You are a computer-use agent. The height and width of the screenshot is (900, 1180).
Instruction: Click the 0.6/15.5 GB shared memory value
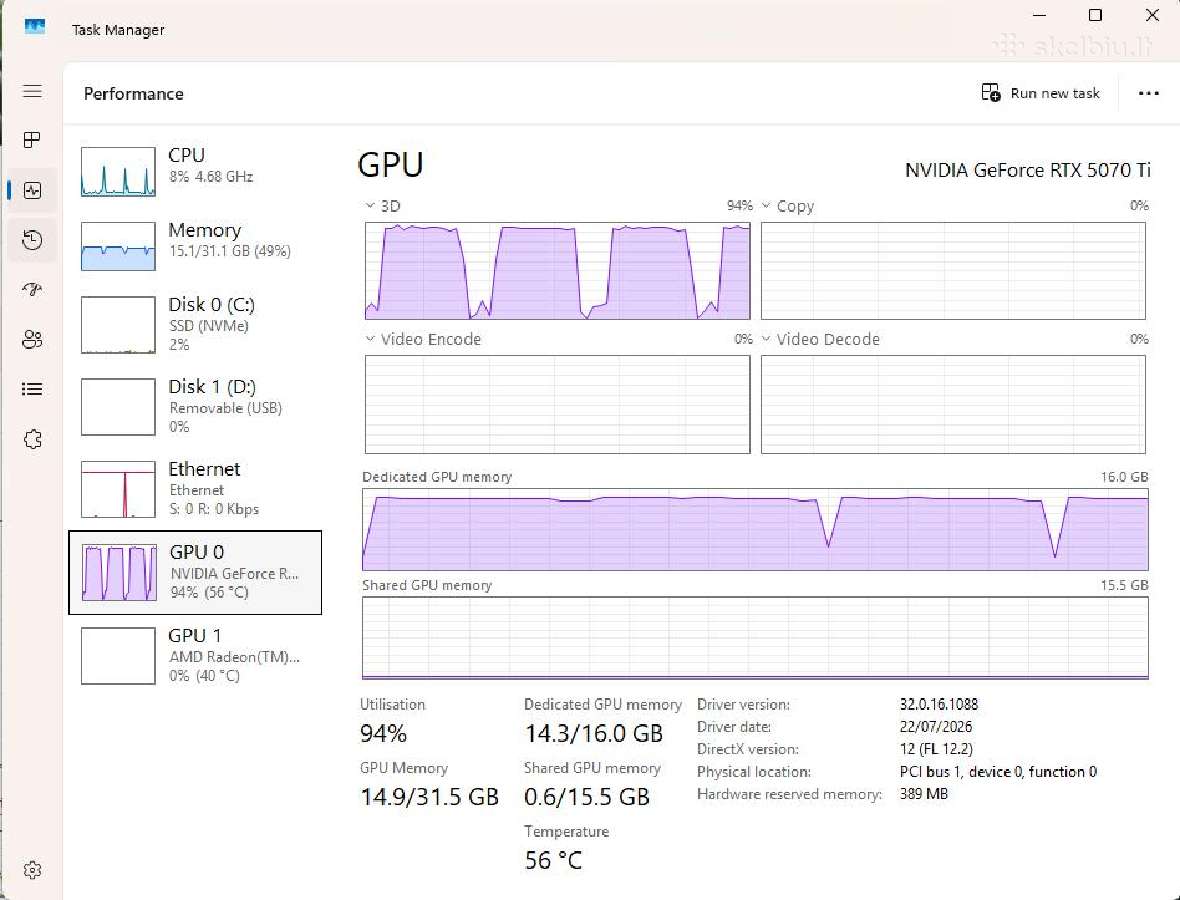pos(587,797)
